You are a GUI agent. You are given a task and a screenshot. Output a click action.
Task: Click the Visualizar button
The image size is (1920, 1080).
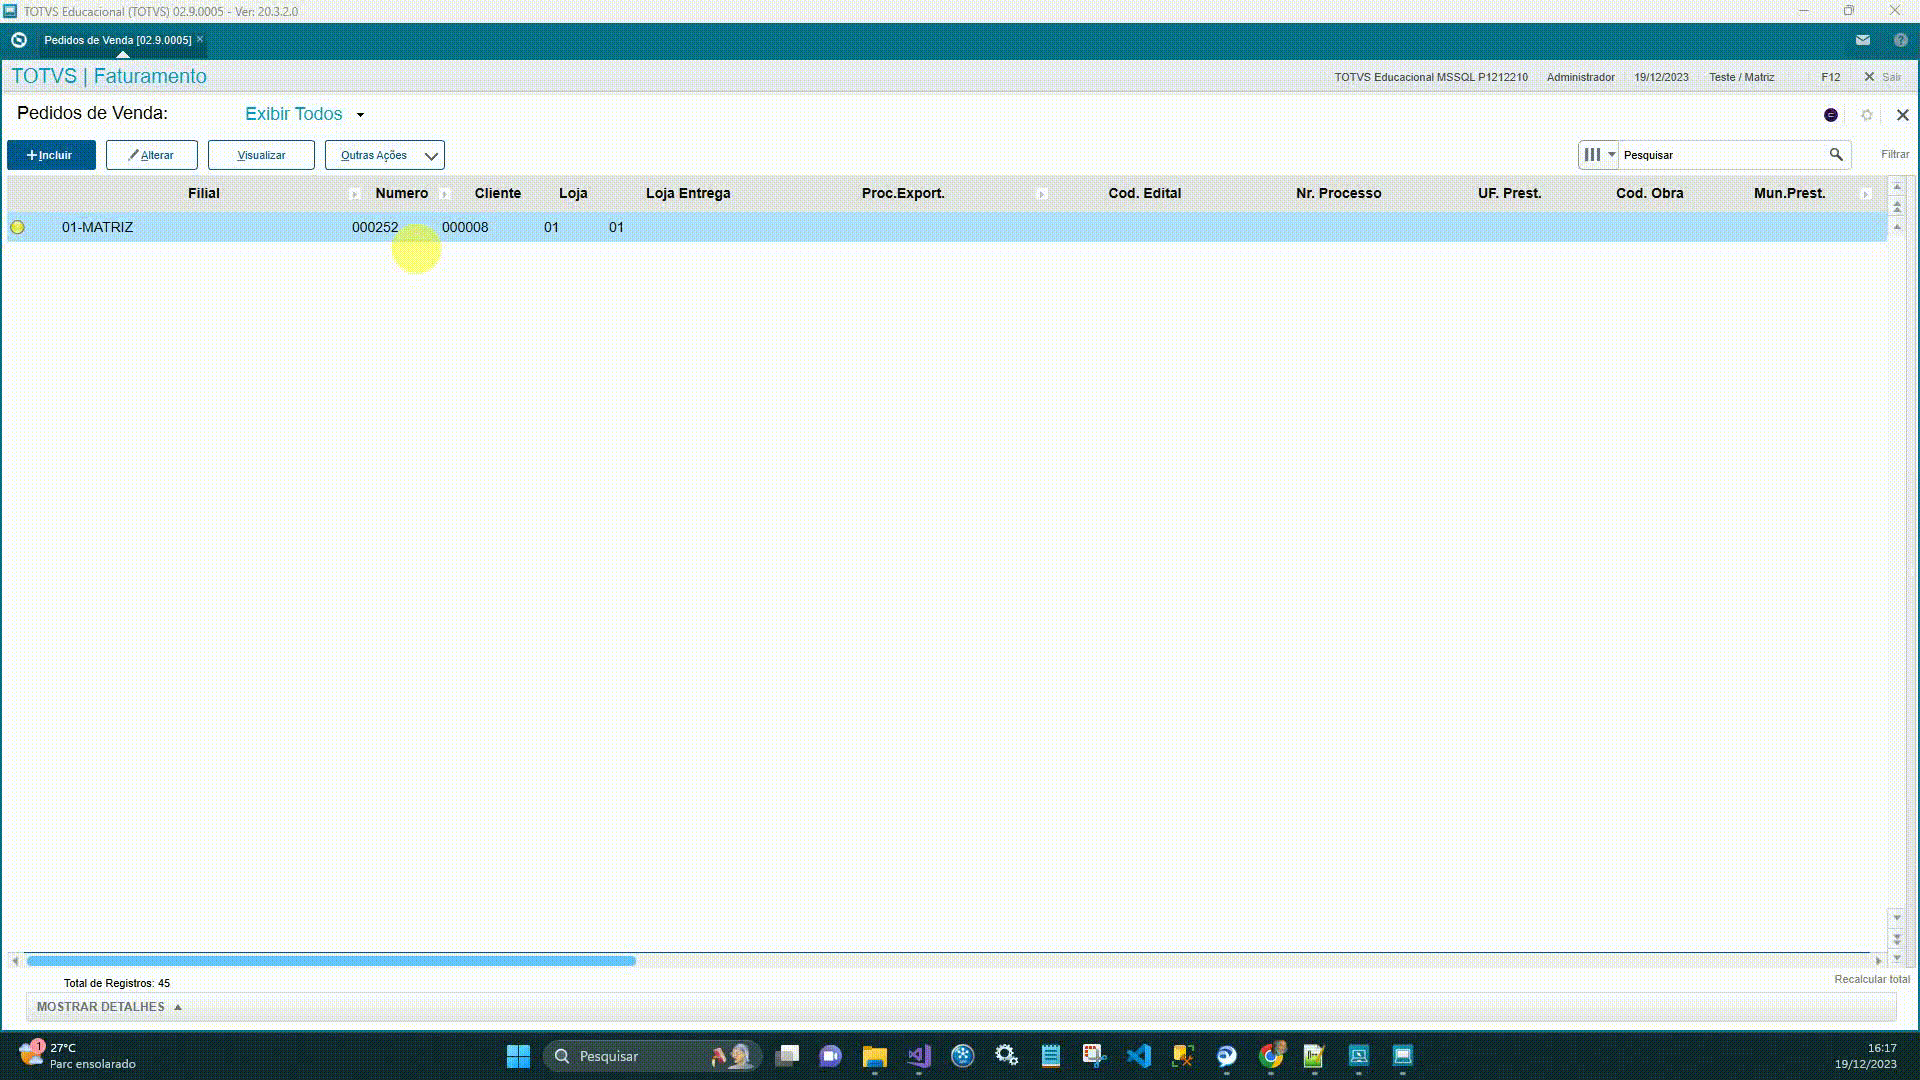[x=261, y=155]
